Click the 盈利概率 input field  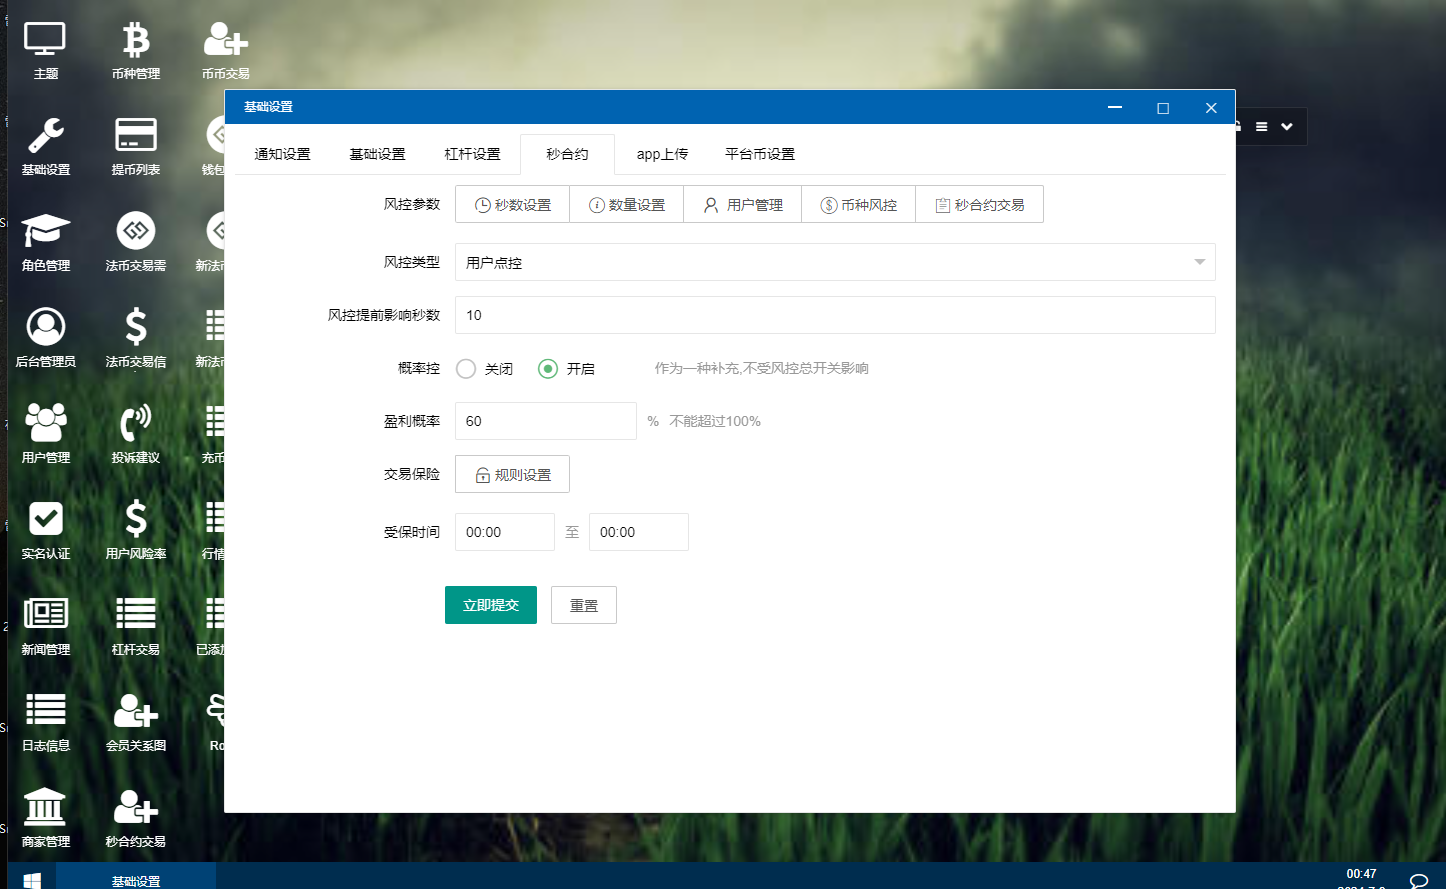tap(545, 421)
